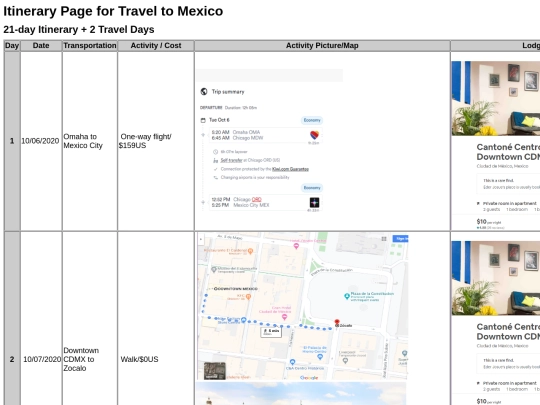This screenshot has height=405, width=540.
Task: Click the Activity Picture/Map column header
Action: 322,46
